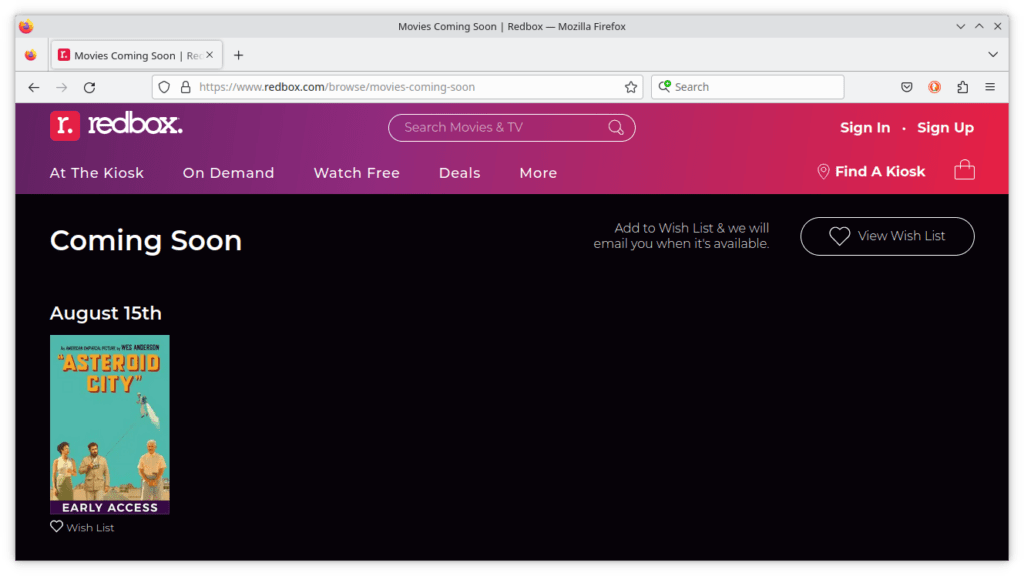Focus the Search Movies & TV field
Screen dimensions: 1024x576
pyautogui.click(x=511, y=128)
